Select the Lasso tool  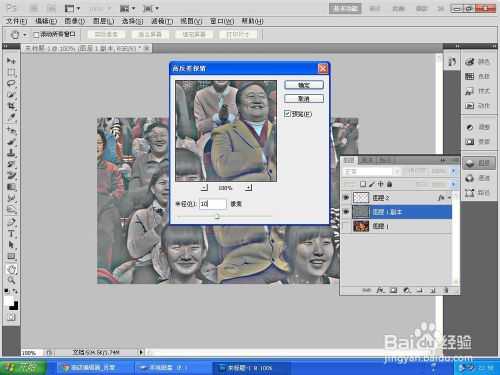coord(11,83)
